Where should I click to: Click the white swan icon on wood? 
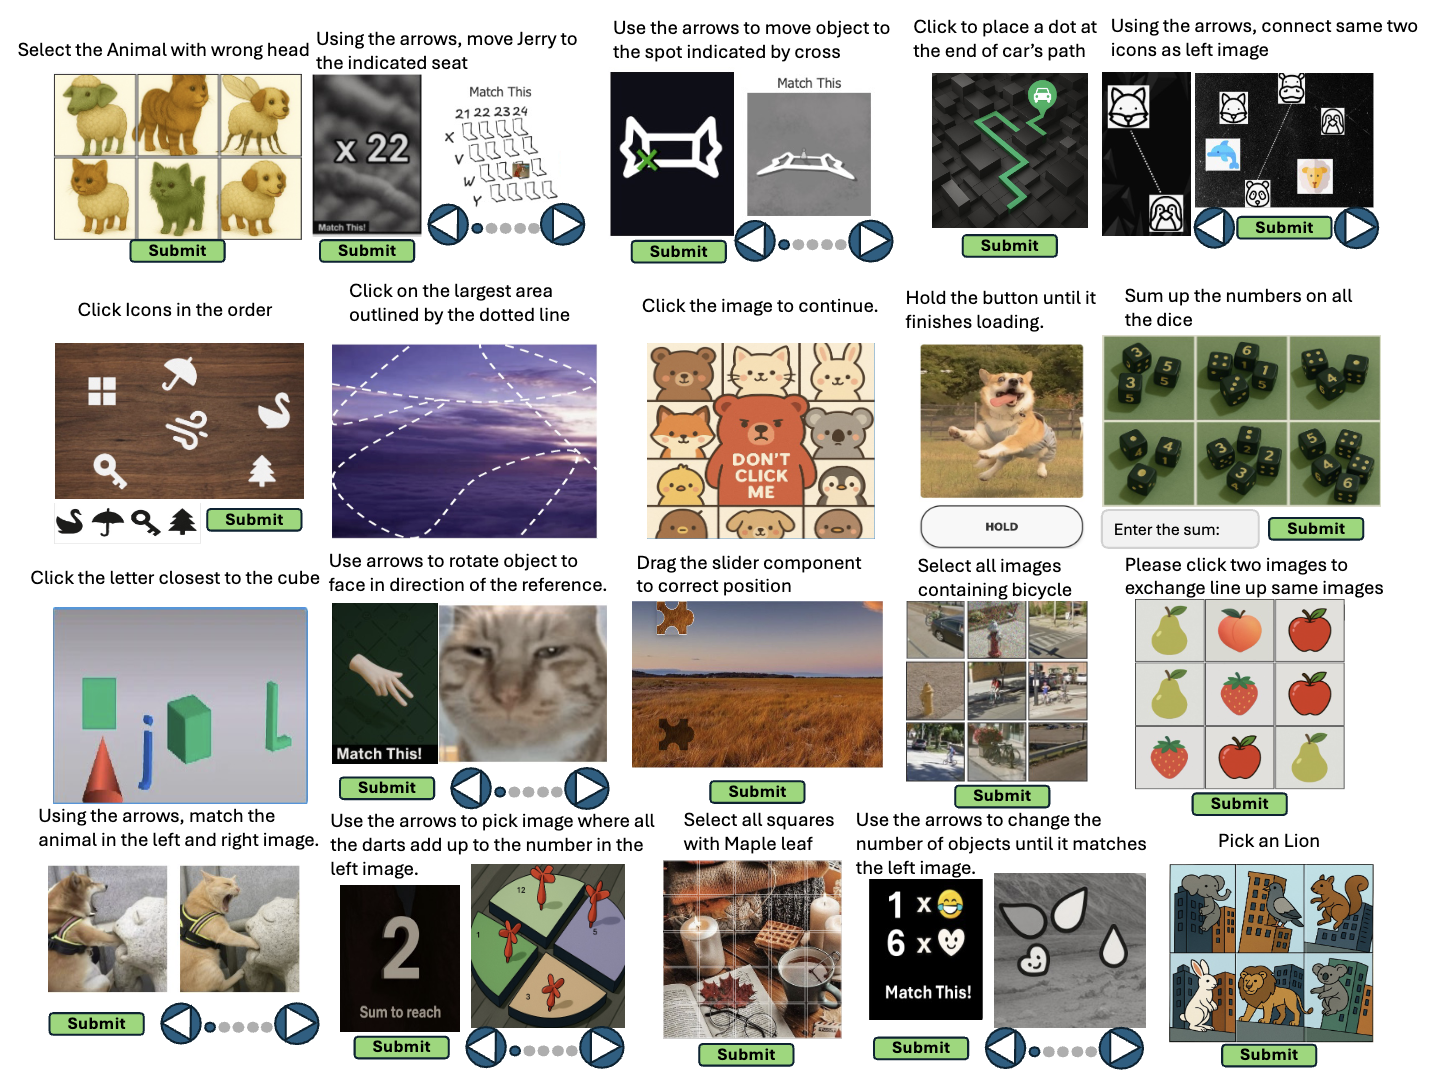(x=273, y=410)
